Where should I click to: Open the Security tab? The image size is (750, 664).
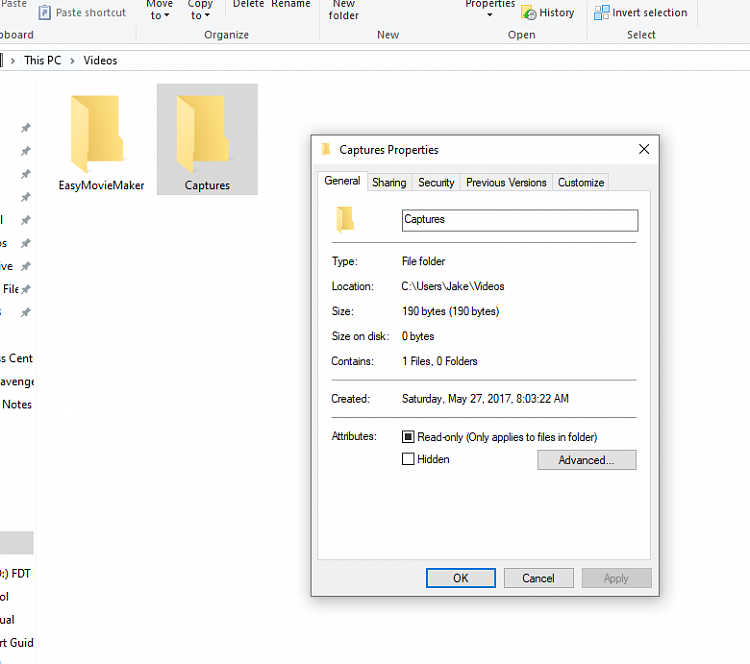[436, 182]
